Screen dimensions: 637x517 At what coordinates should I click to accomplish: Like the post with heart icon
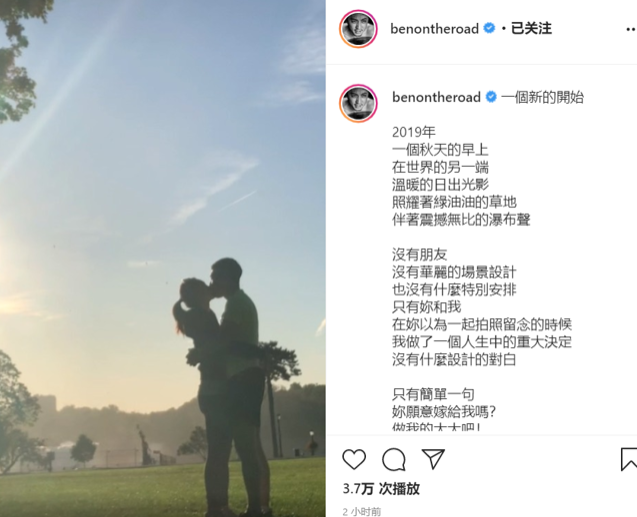coord(354,459)
